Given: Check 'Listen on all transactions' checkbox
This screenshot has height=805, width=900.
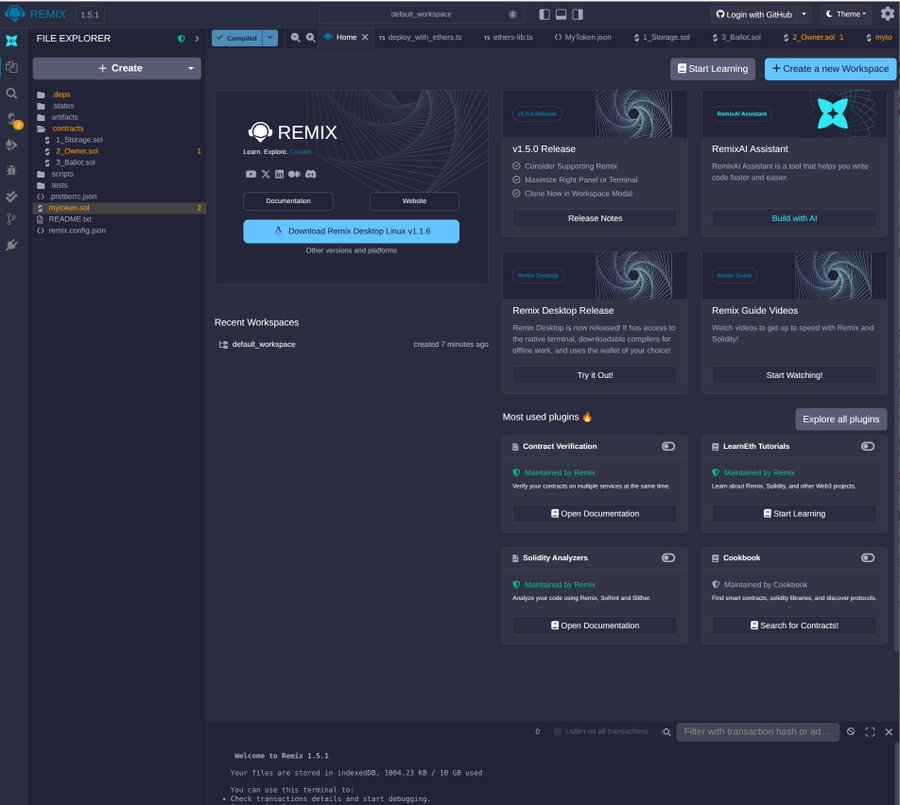Looking at the screenshot, I should tap(557, 732).
